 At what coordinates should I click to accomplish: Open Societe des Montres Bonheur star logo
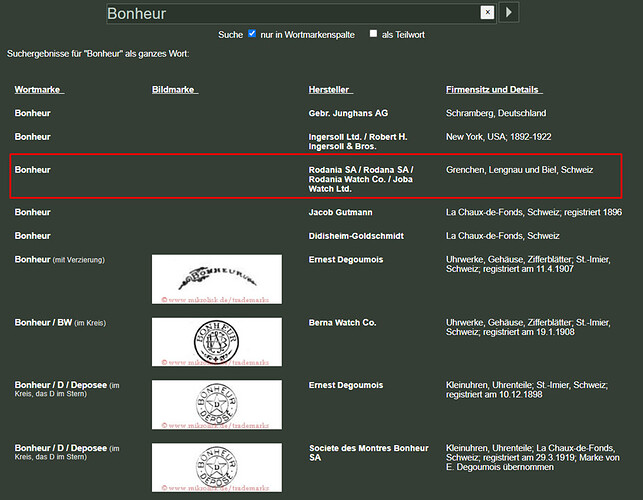[x=217, y=467]
